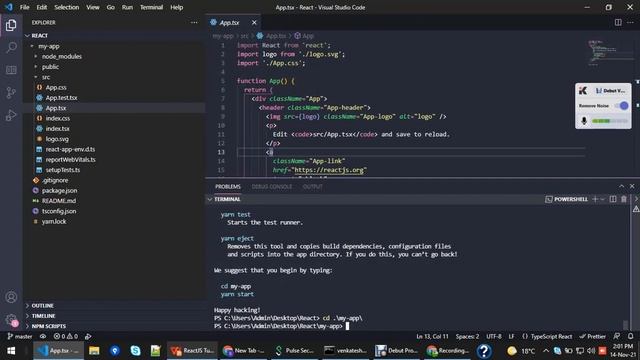Open the Selection menu
The width and height of the screenshot is (640, 360).
(x=67, y=7)
